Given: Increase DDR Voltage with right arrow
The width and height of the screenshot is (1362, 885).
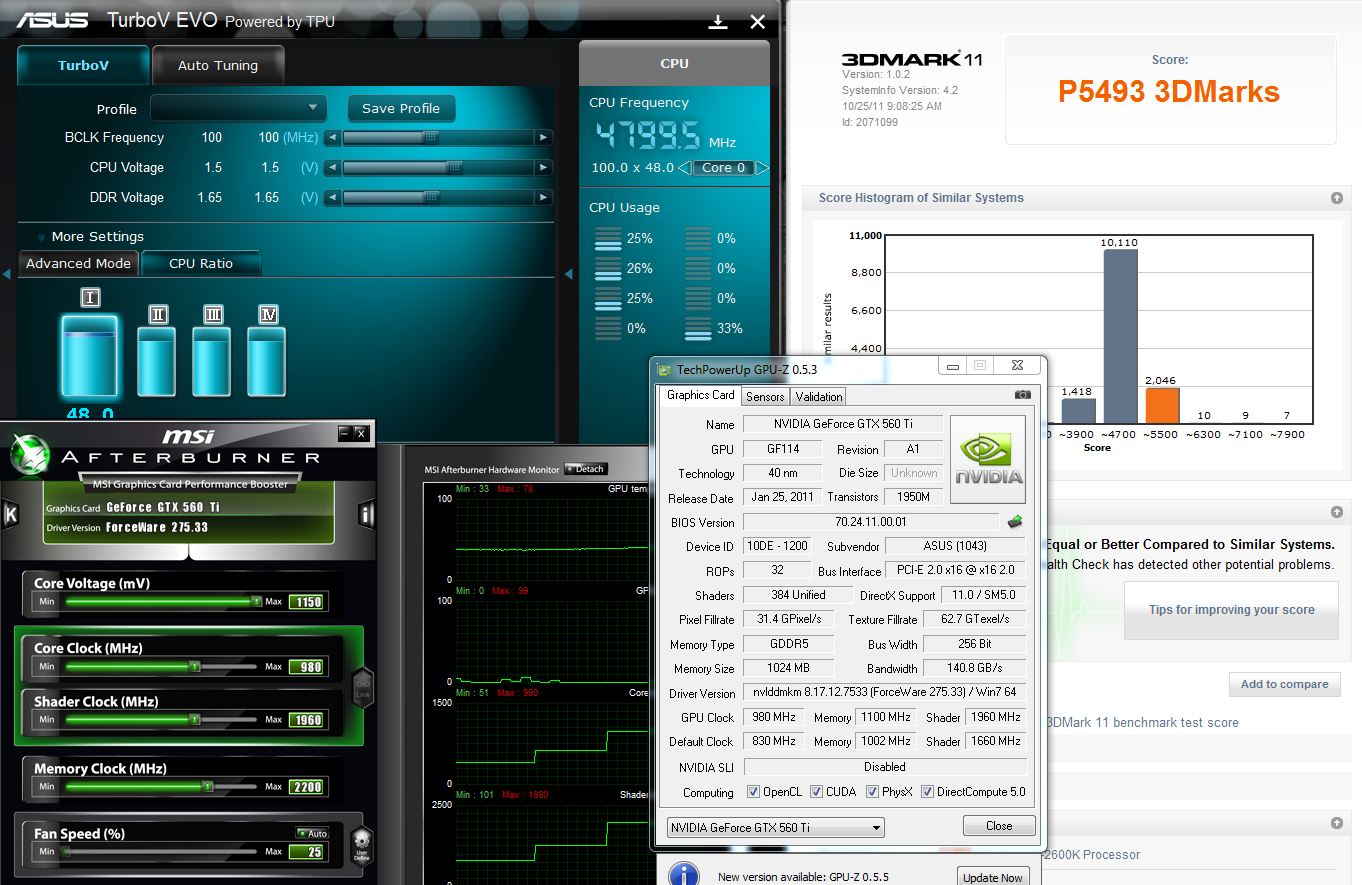Looking at the screenshot, I should coord(543,198).
